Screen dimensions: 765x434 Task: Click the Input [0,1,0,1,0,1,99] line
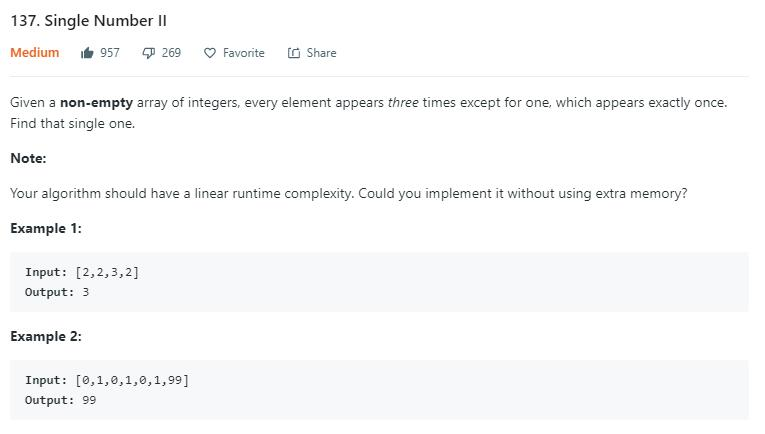pyautogui.click(x=107, y=380)
